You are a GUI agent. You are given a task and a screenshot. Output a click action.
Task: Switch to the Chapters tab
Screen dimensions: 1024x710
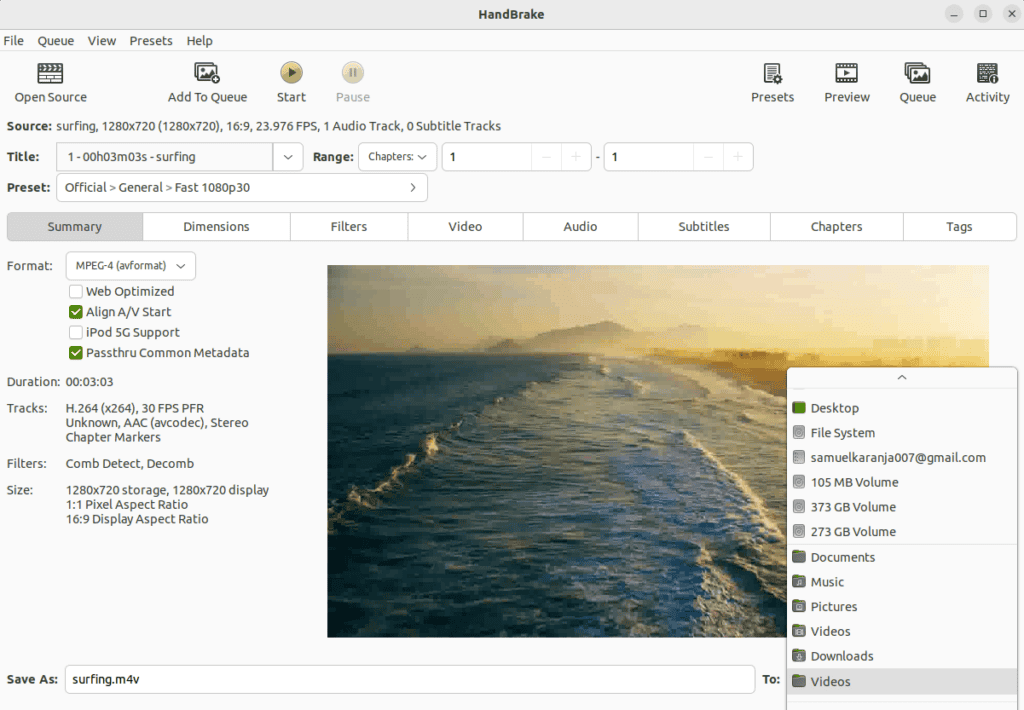coord(837,227)
